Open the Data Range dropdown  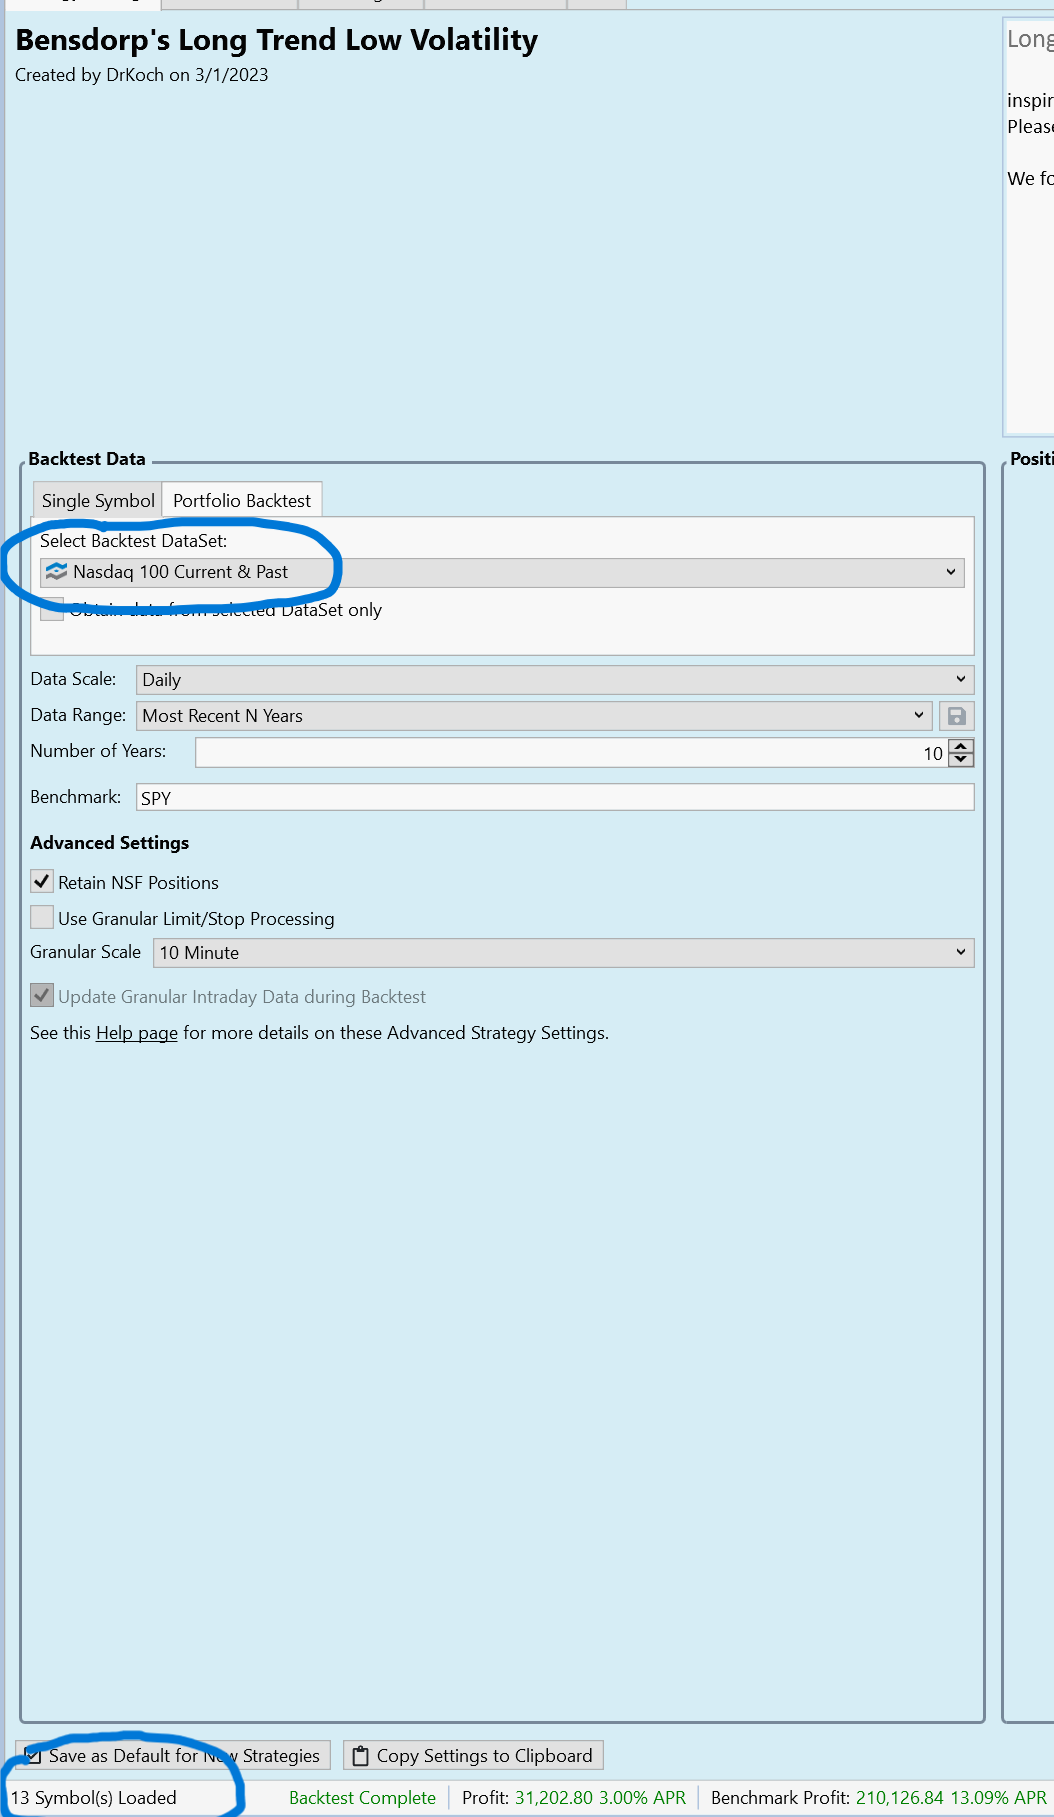(533, 716)
